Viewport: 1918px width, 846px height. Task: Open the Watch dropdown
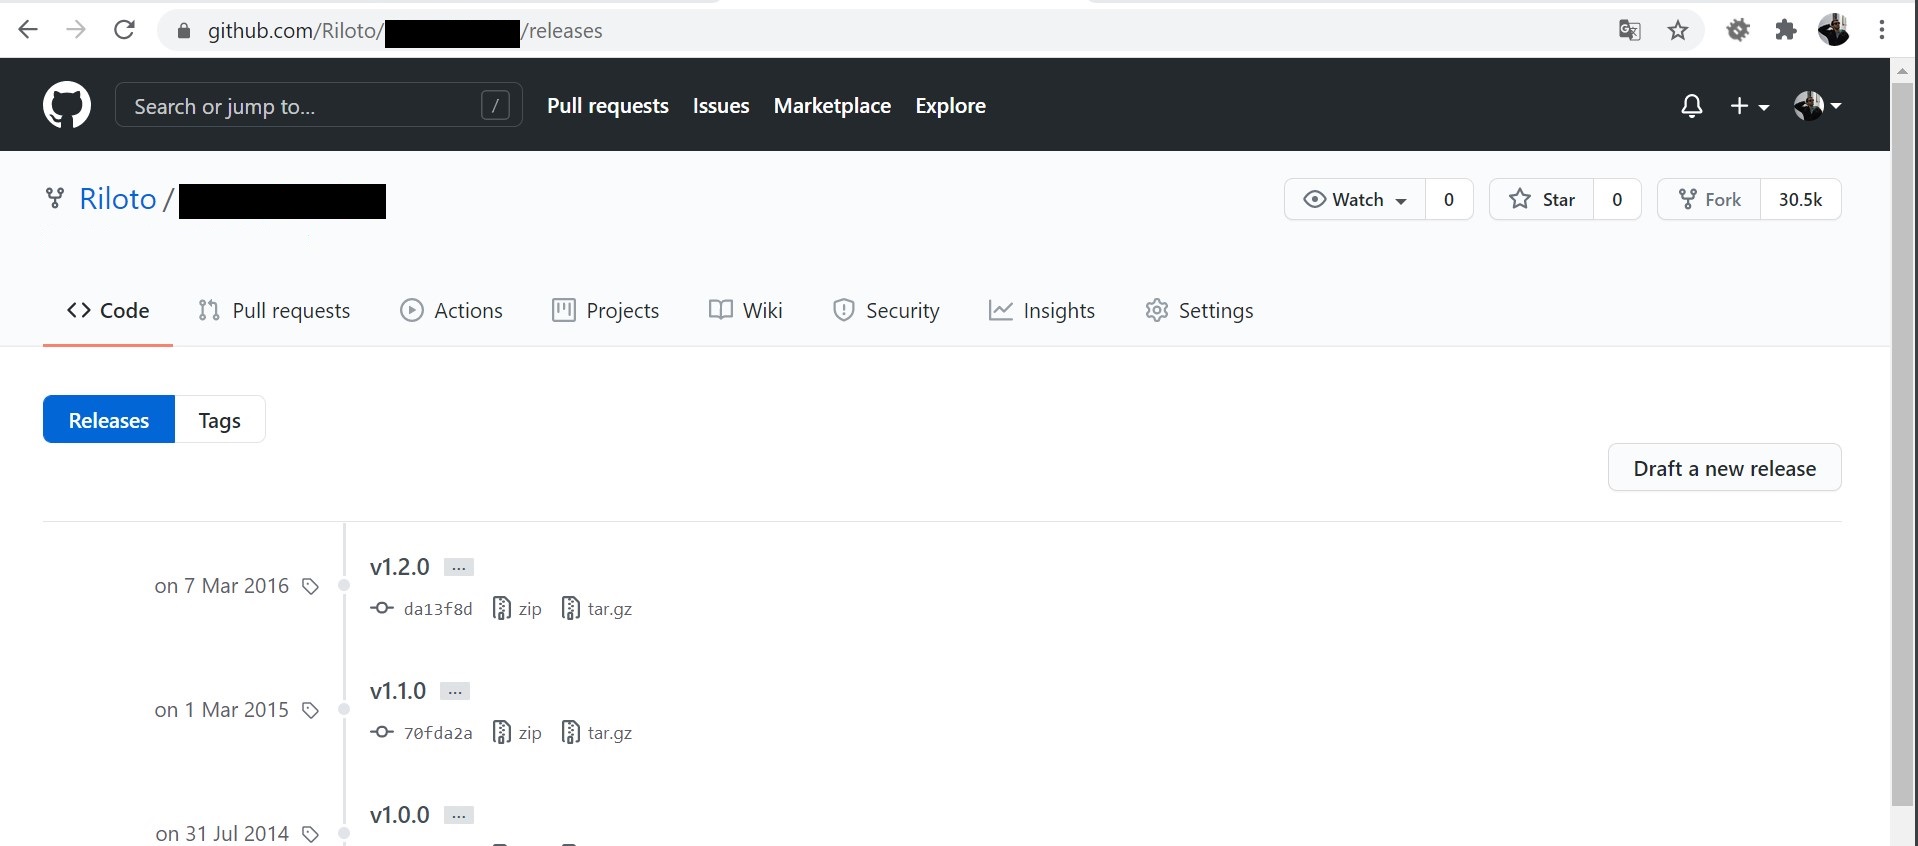point(1355,199)
